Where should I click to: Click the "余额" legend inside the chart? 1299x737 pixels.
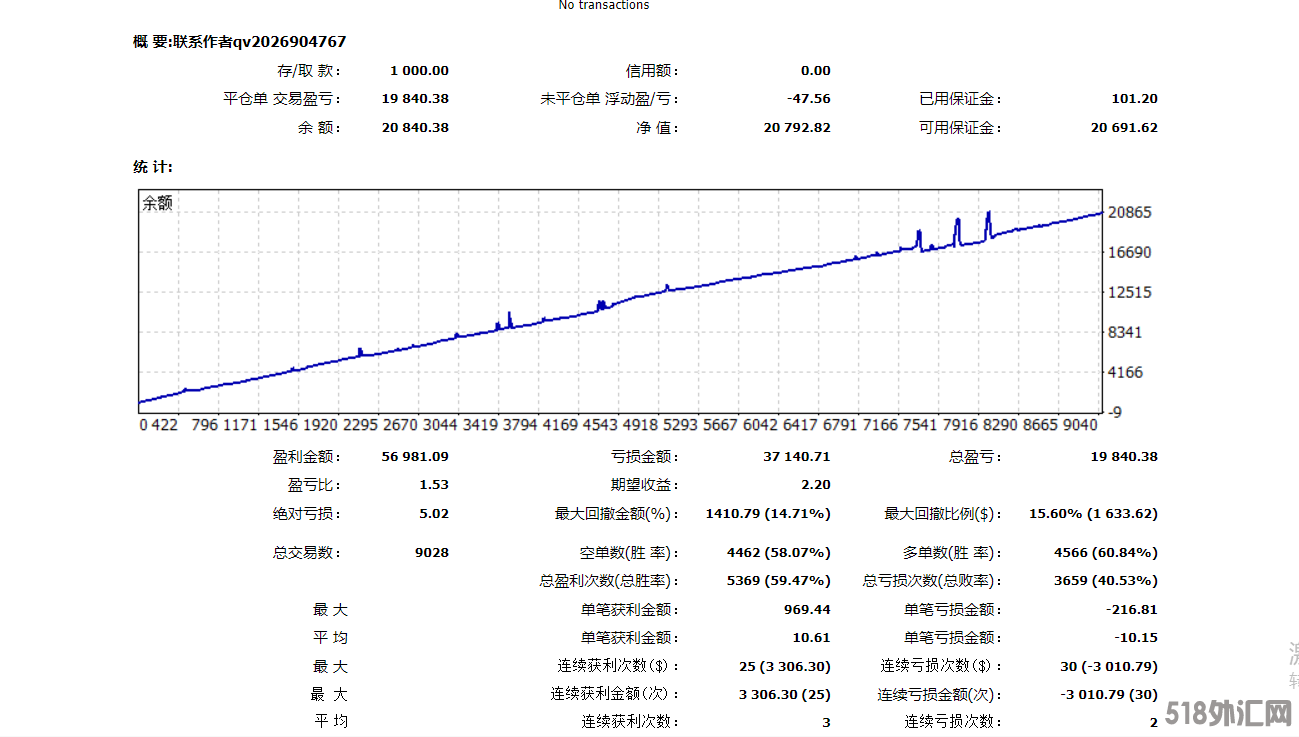(157, 203)
